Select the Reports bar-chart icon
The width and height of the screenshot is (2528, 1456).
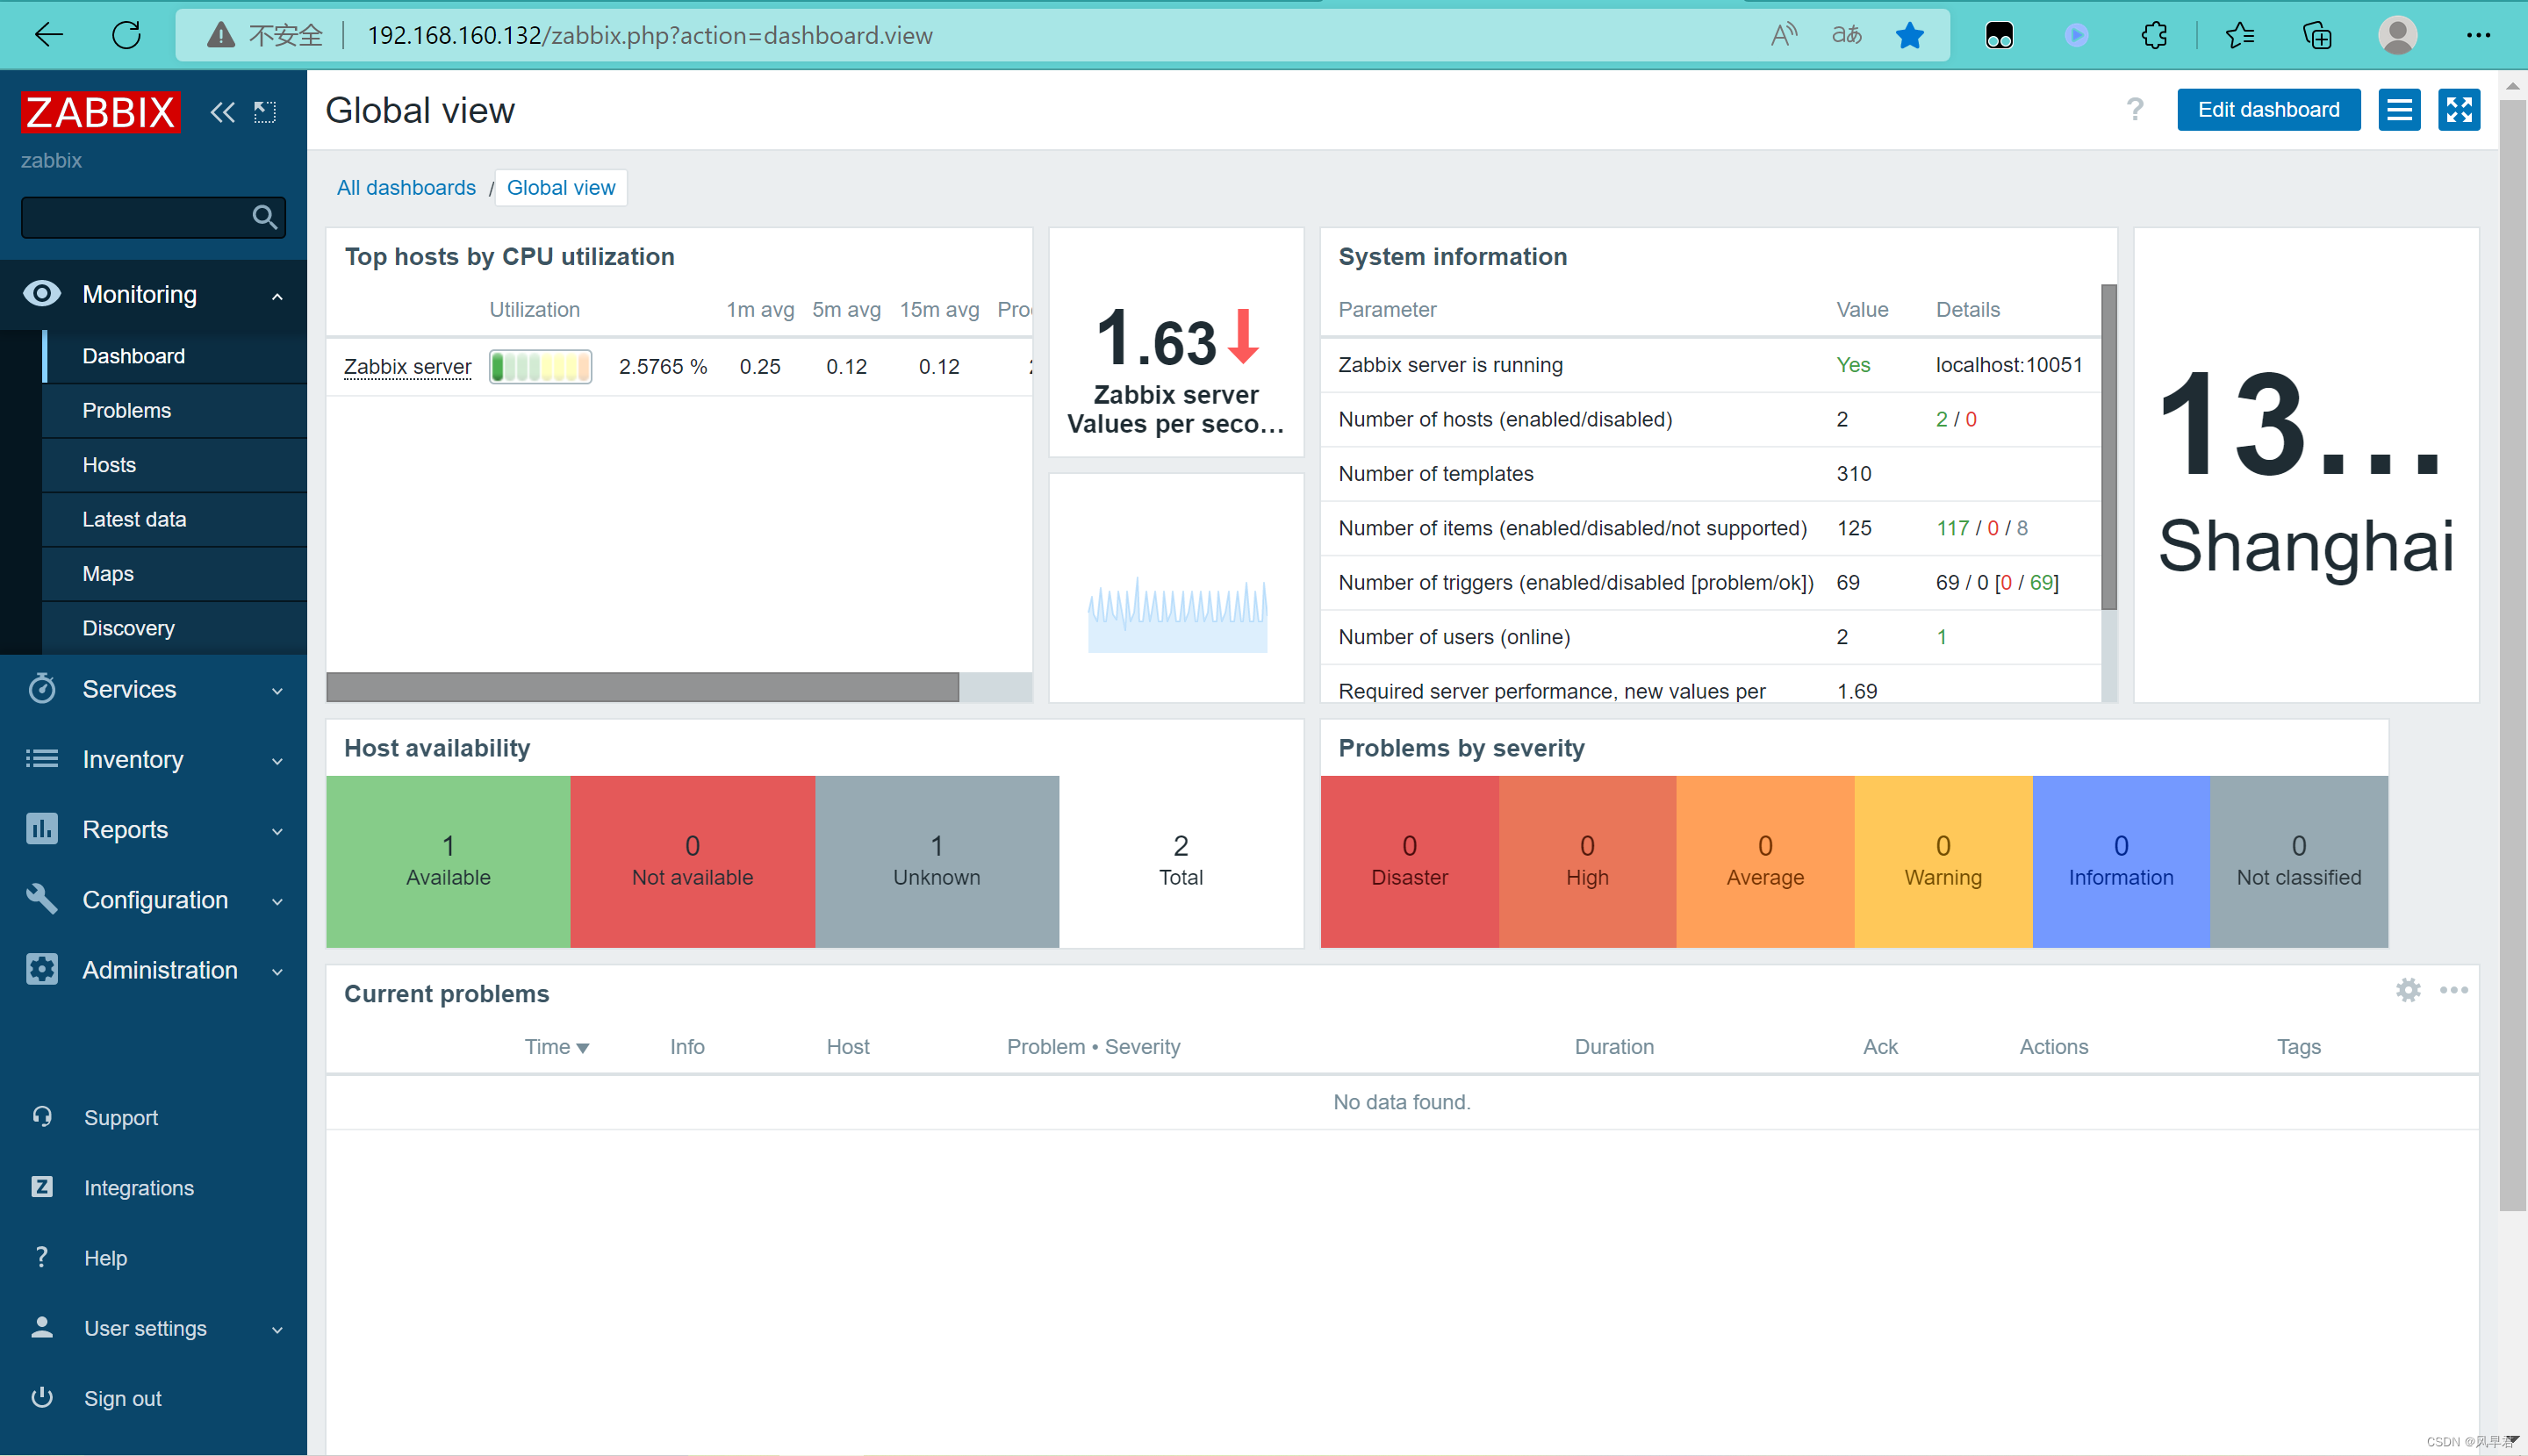(x=41, y=829)
